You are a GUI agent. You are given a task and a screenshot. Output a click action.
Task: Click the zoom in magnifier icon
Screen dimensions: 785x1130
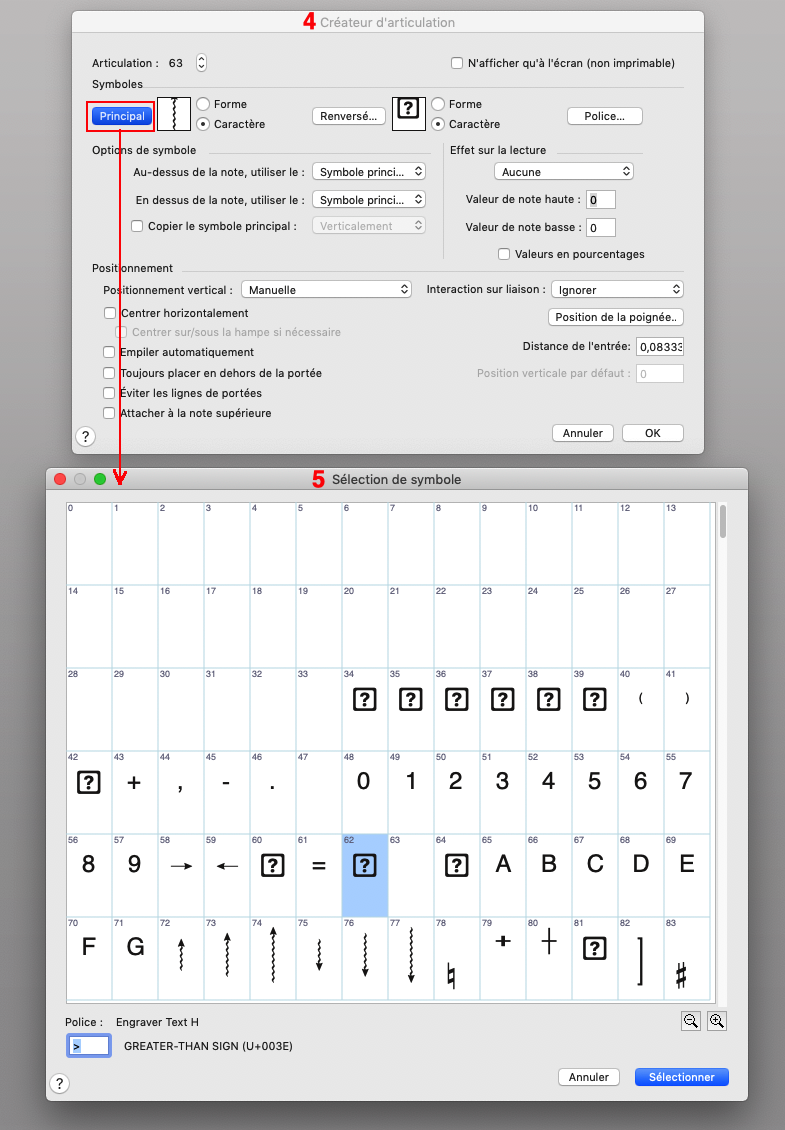click(717, 1021)
